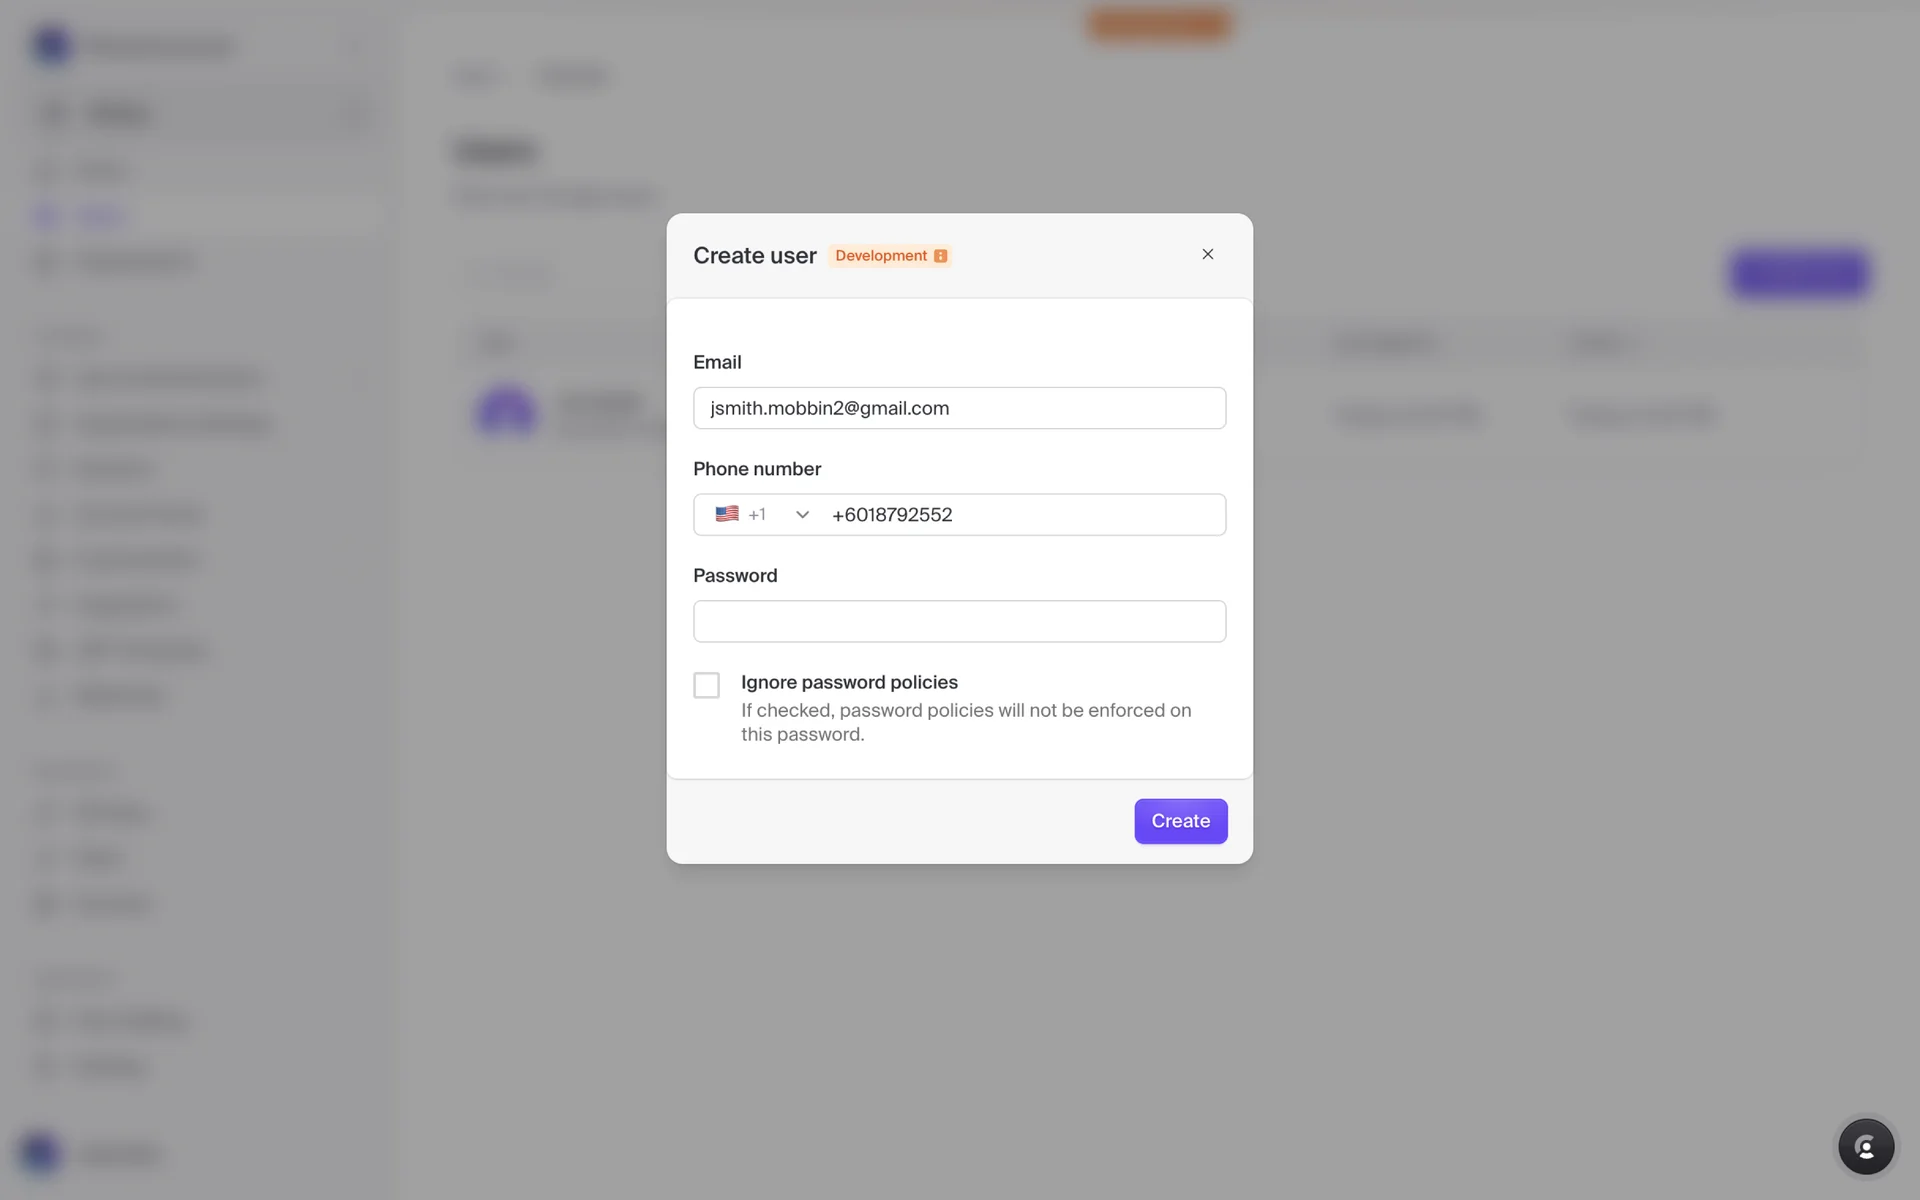Viewport: 1920px width, 1200px height.
Task: Focus the Email input field
Action: pyautogui.click(x=958, y=408)
